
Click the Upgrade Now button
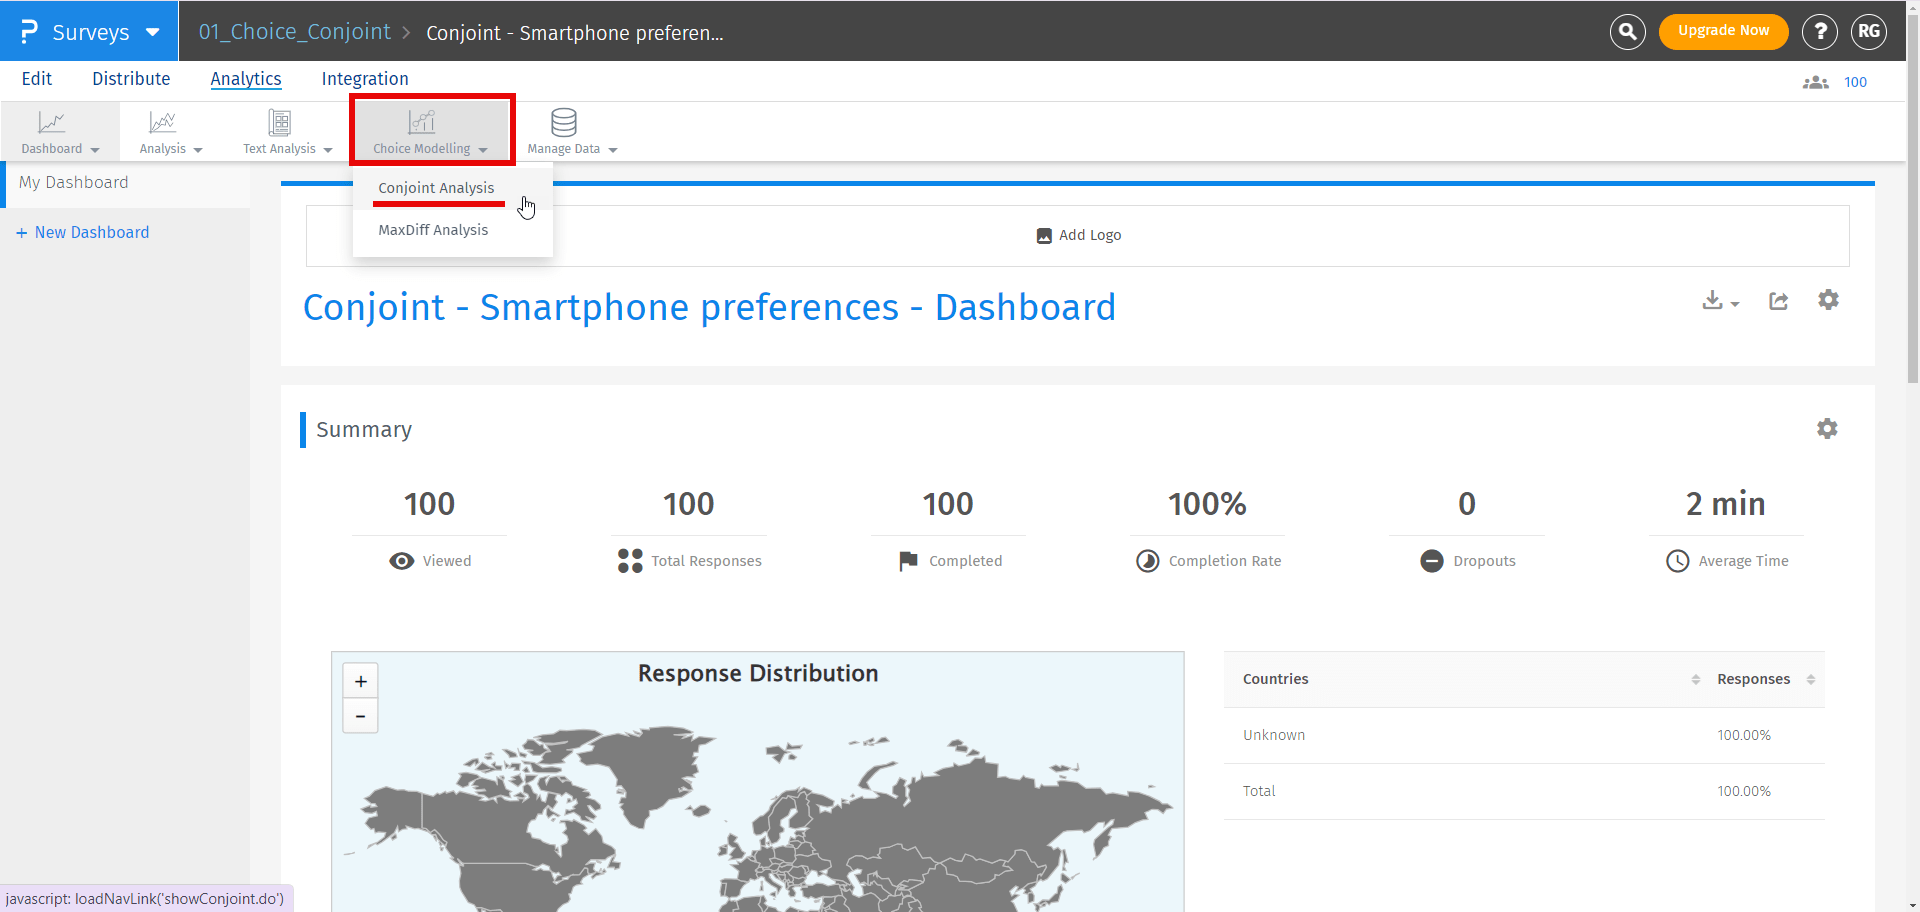point(1723,31)
